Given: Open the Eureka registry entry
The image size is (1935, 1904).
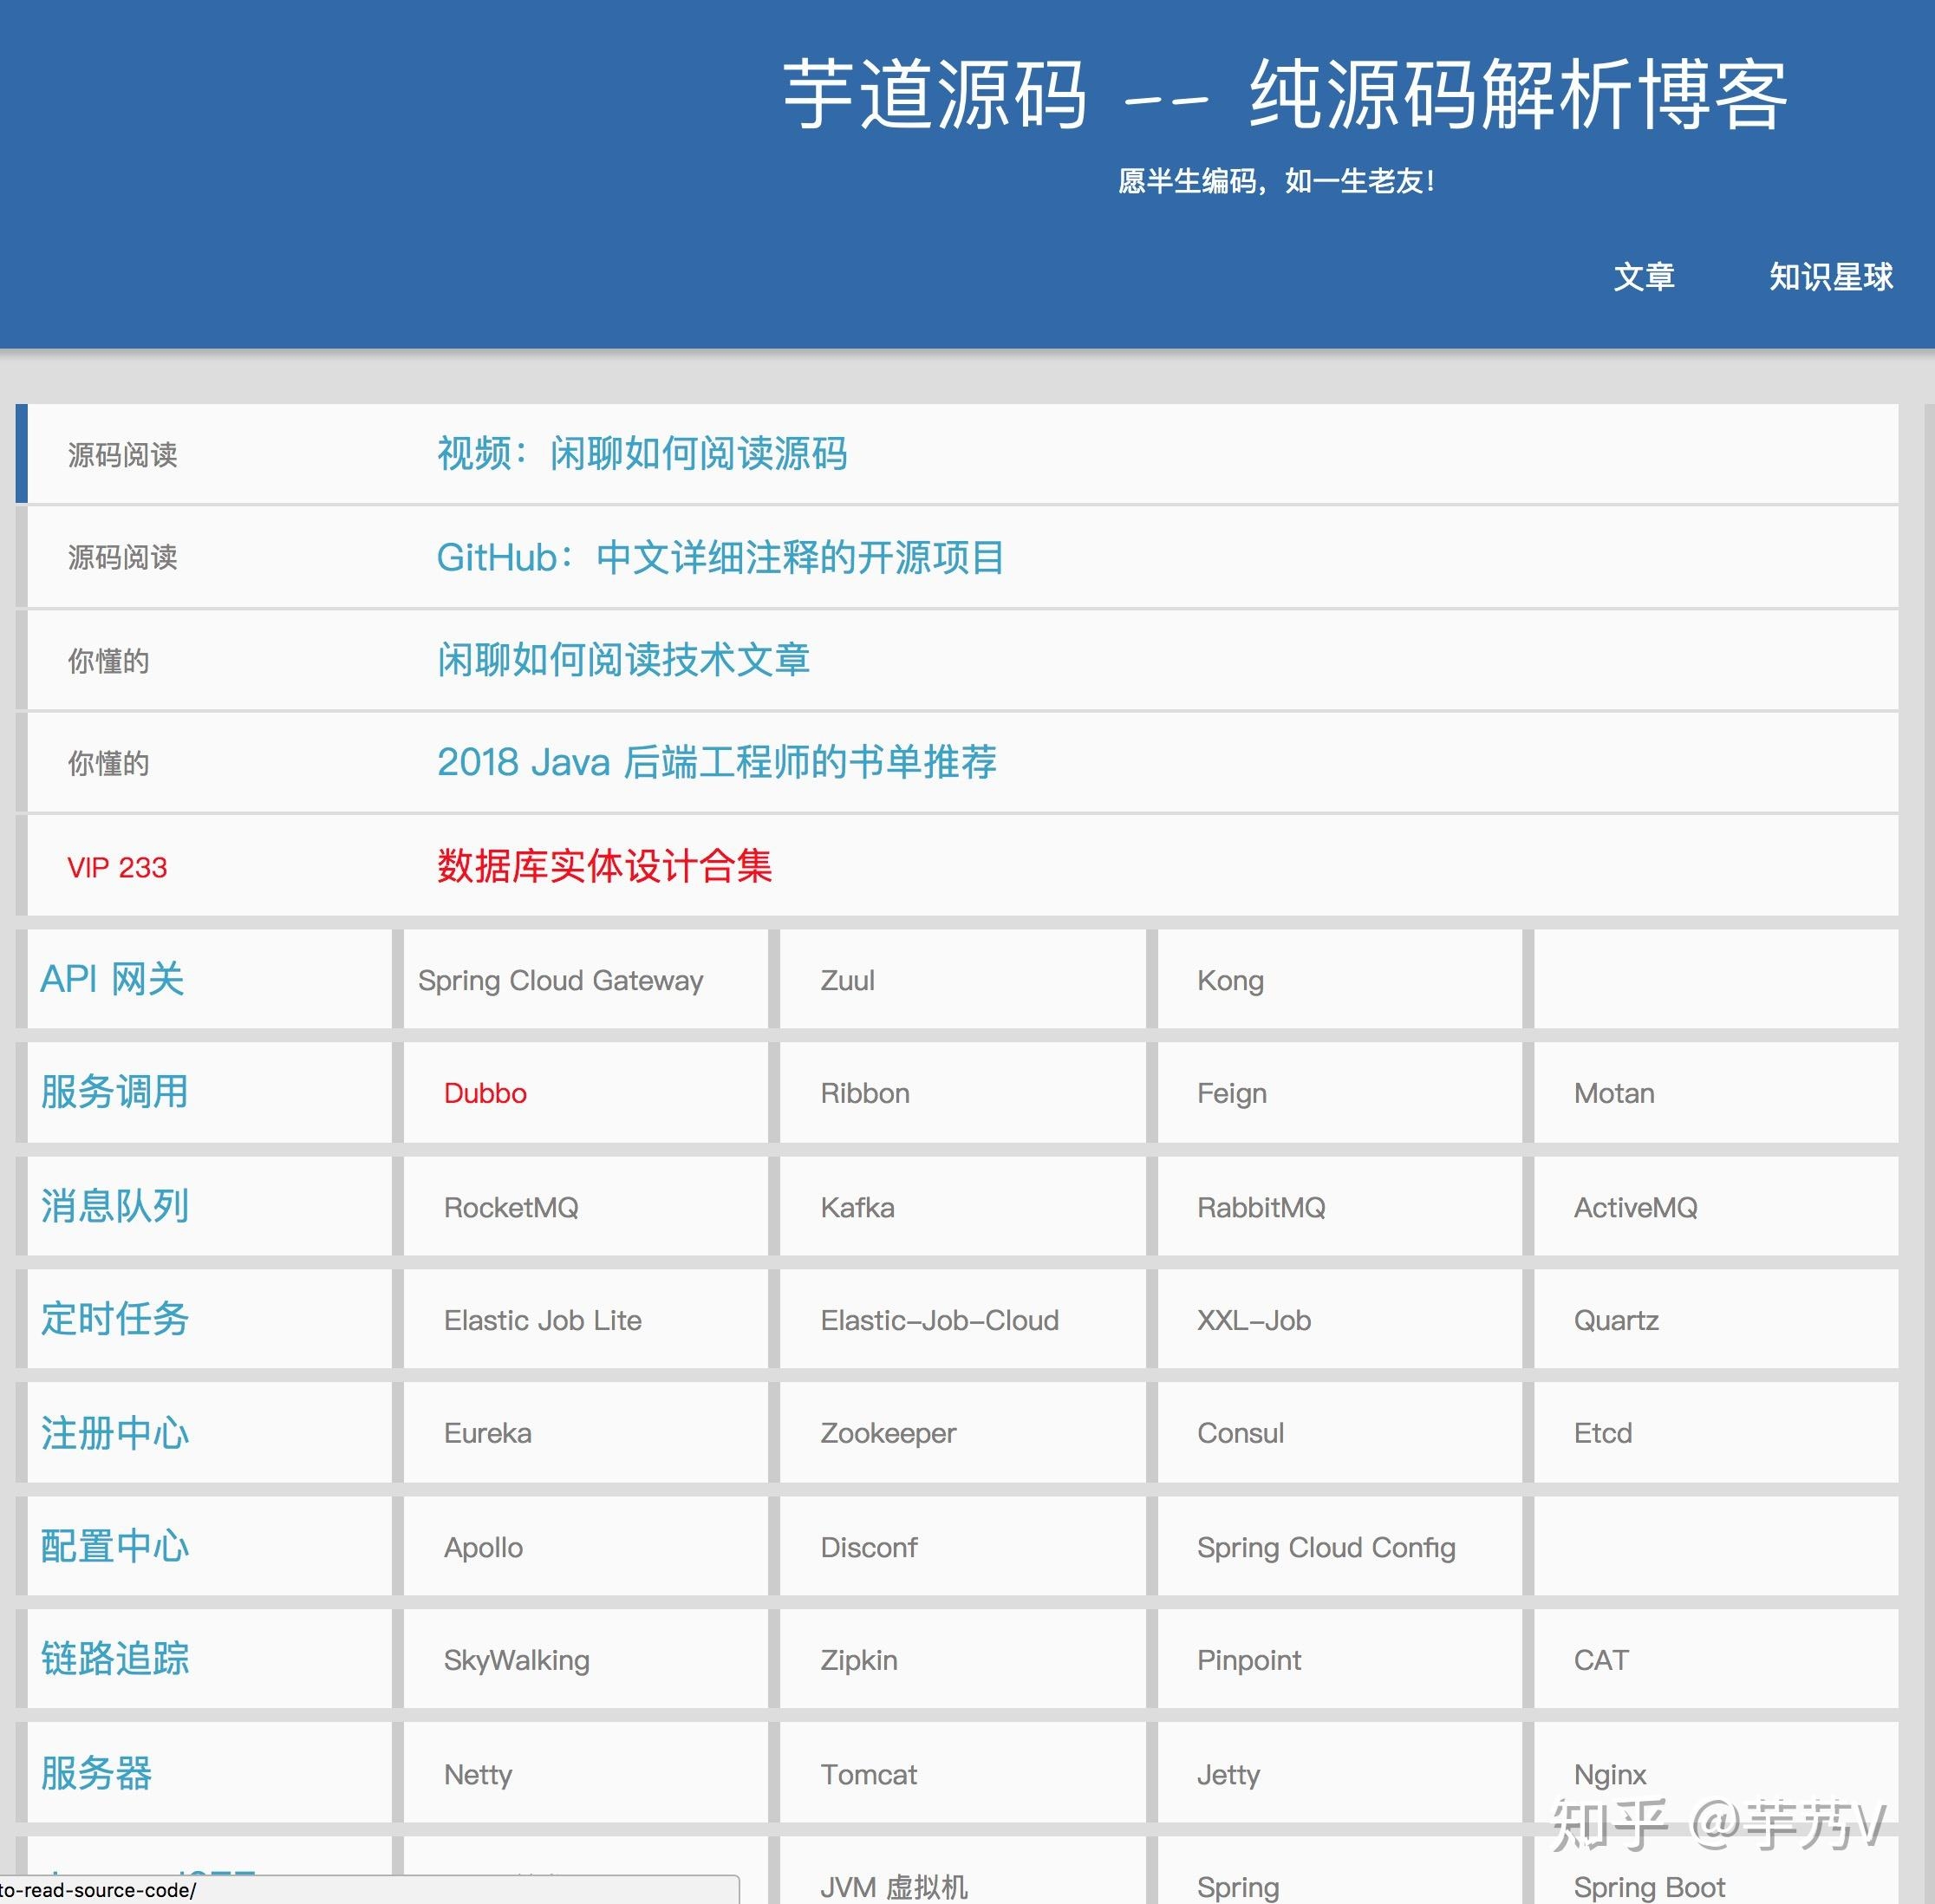Looking at the screenshot, I should pyautogui.click(x=486, y=1433).
